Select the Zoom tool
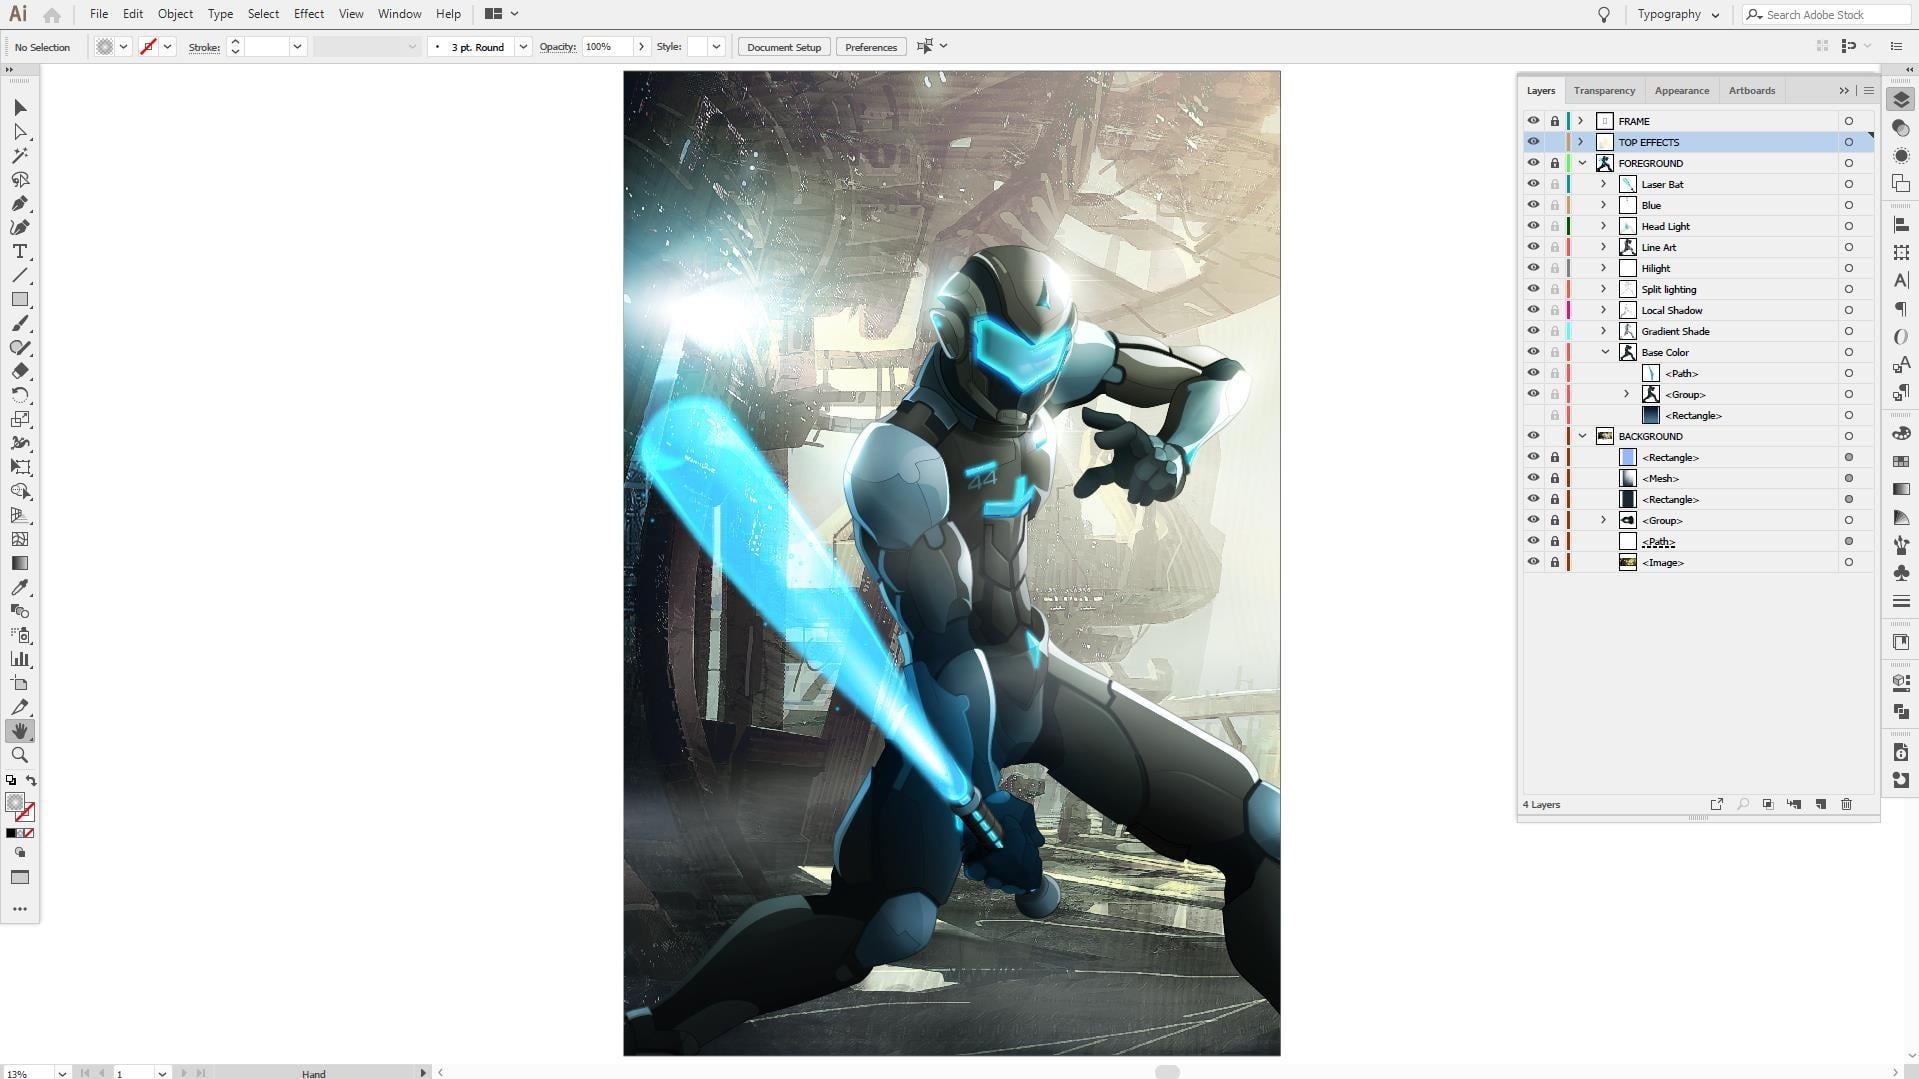Viewport: 1919px width, 1079px height. tap(20, 755)
